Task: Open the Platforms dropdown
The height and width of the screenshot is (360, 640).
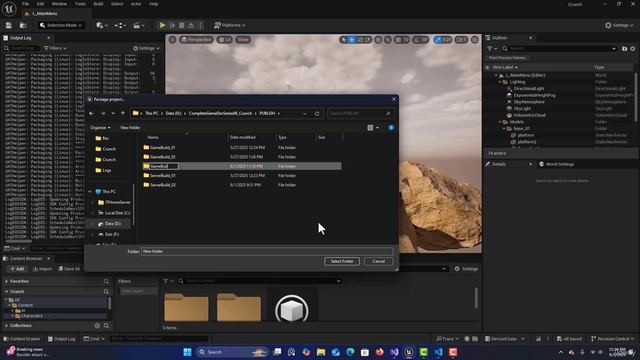Action: click(x=230, y=25)
